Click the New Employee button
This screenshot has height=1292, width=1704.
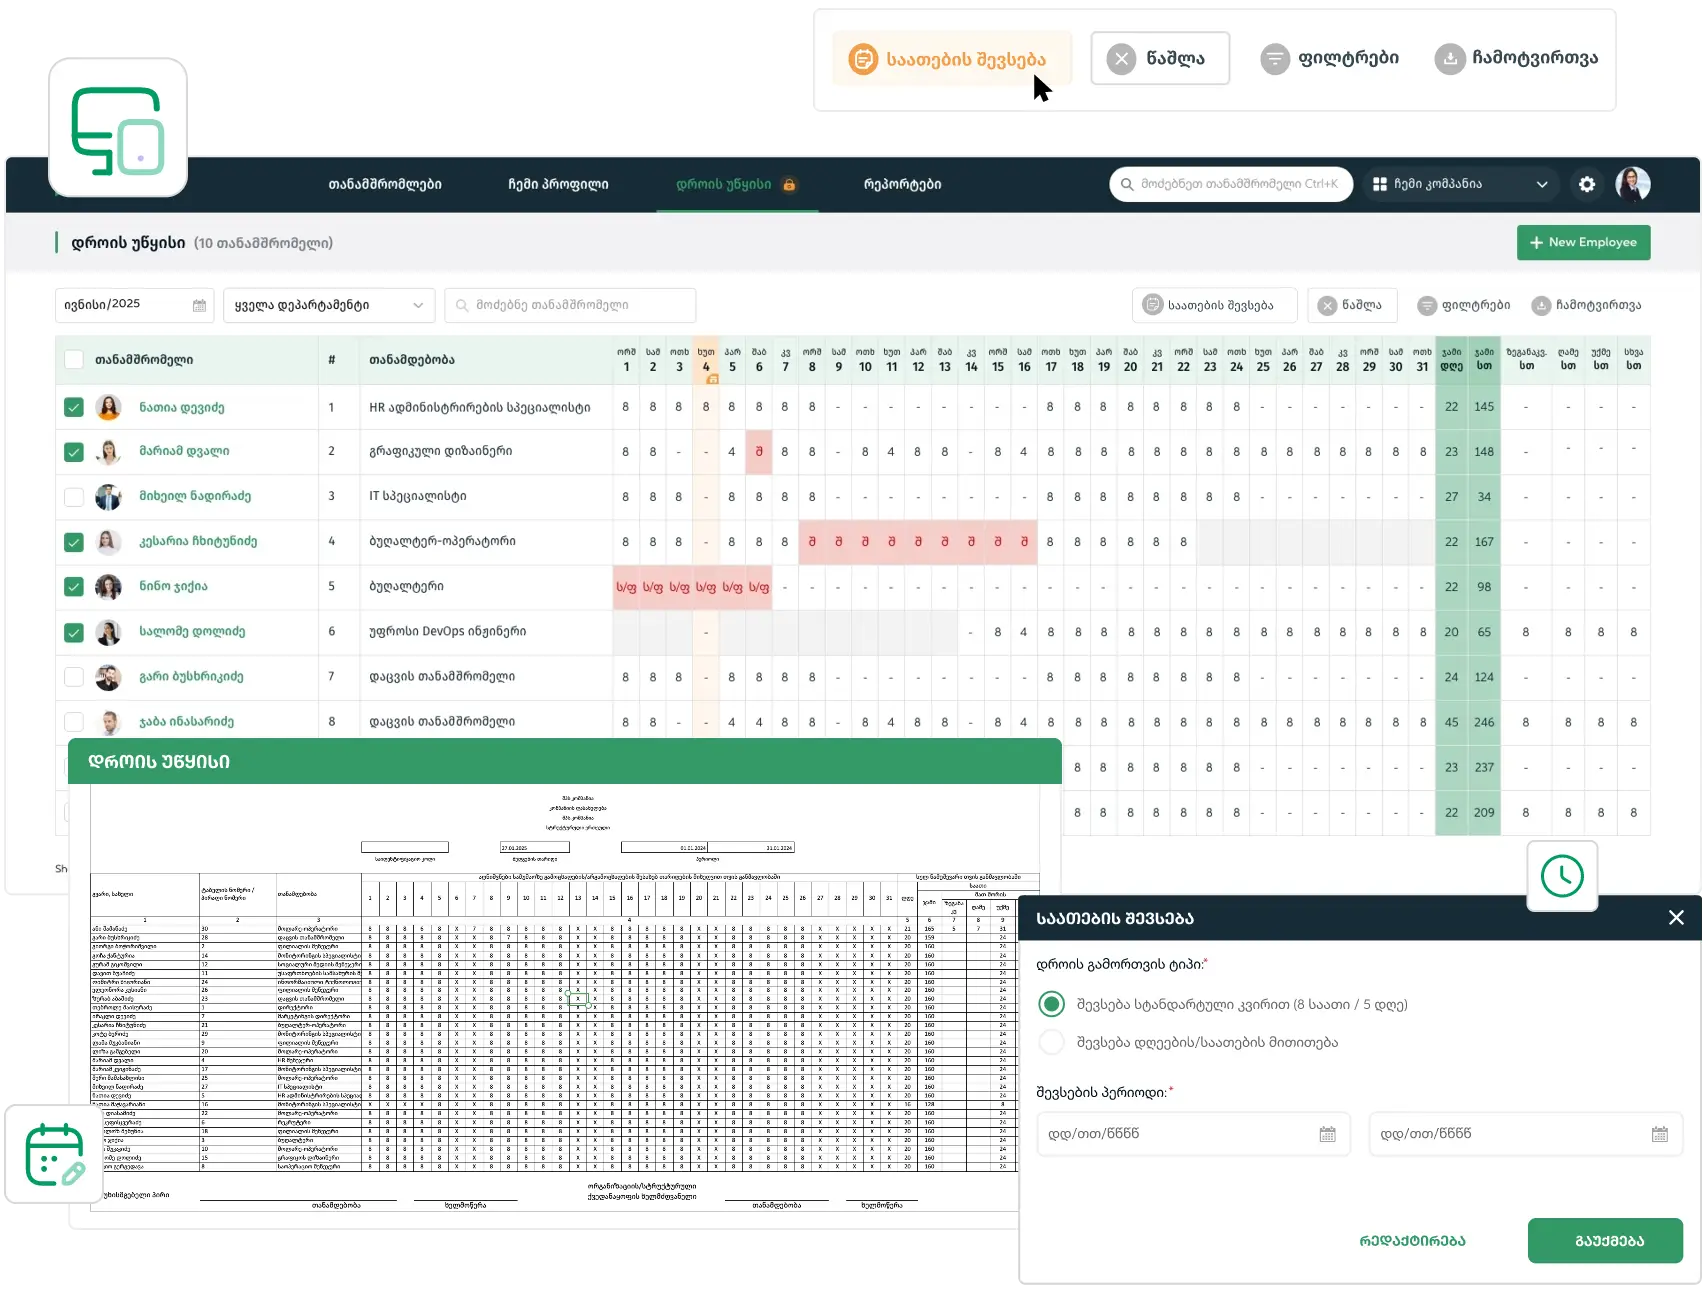(x=1583, y=242)
